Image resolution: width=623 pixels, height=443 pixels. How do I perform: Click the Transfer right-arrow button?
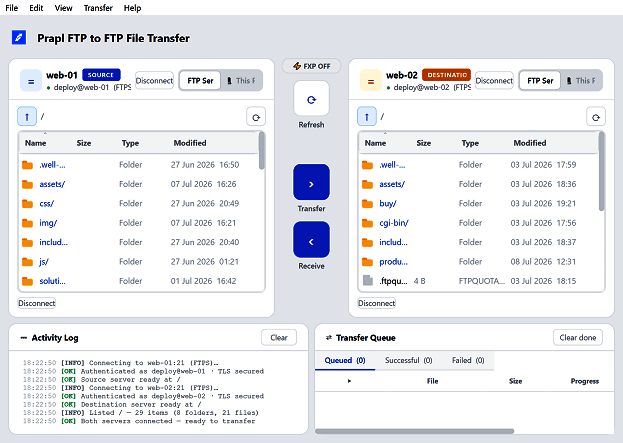311,182
